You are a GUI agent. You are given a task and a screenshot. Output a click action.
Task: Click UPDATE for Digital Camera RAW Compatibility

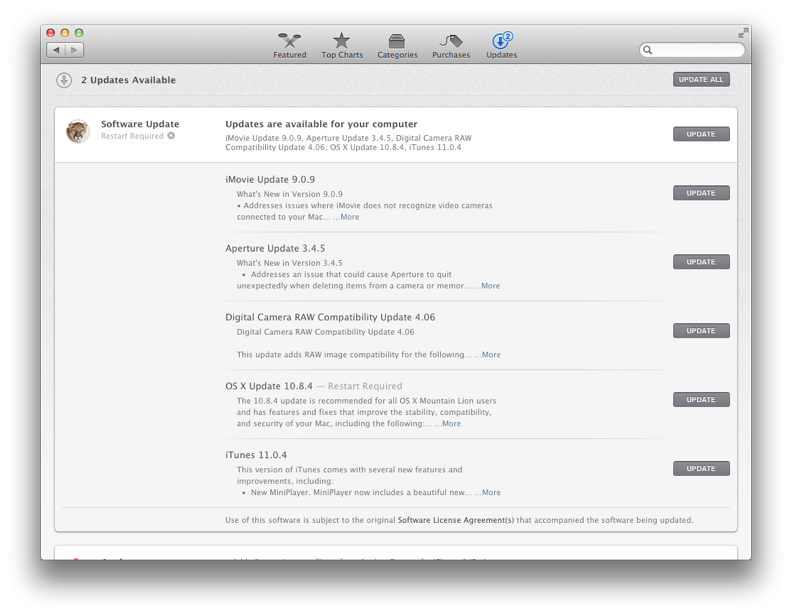[x=701, y=331]
